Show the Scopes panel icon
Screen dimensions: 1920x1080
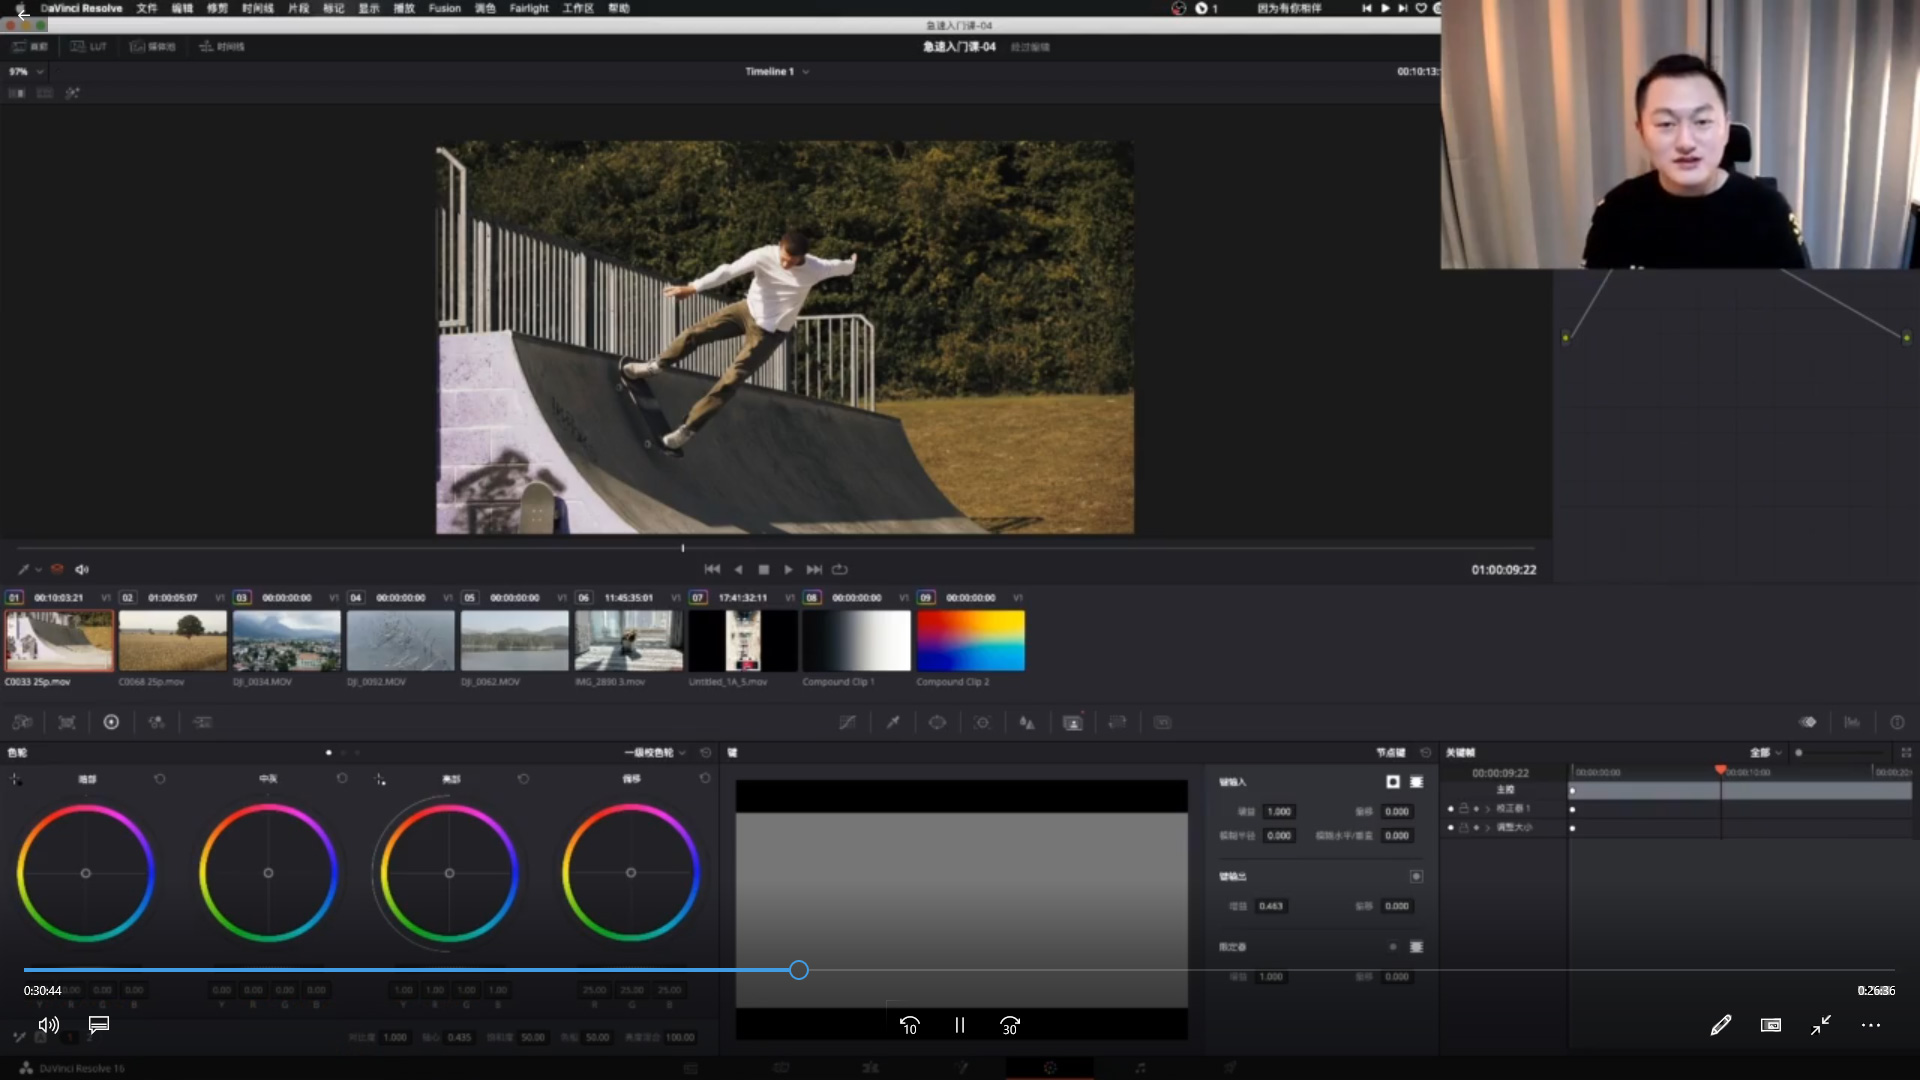tap(1852, 722)
